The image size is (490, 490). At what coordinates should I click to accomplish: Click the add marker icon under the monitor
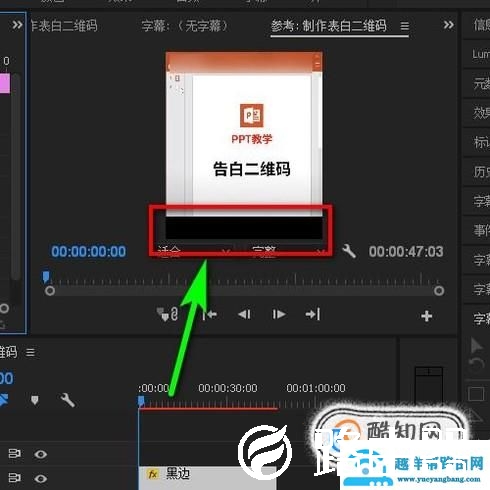pos(162,314)
